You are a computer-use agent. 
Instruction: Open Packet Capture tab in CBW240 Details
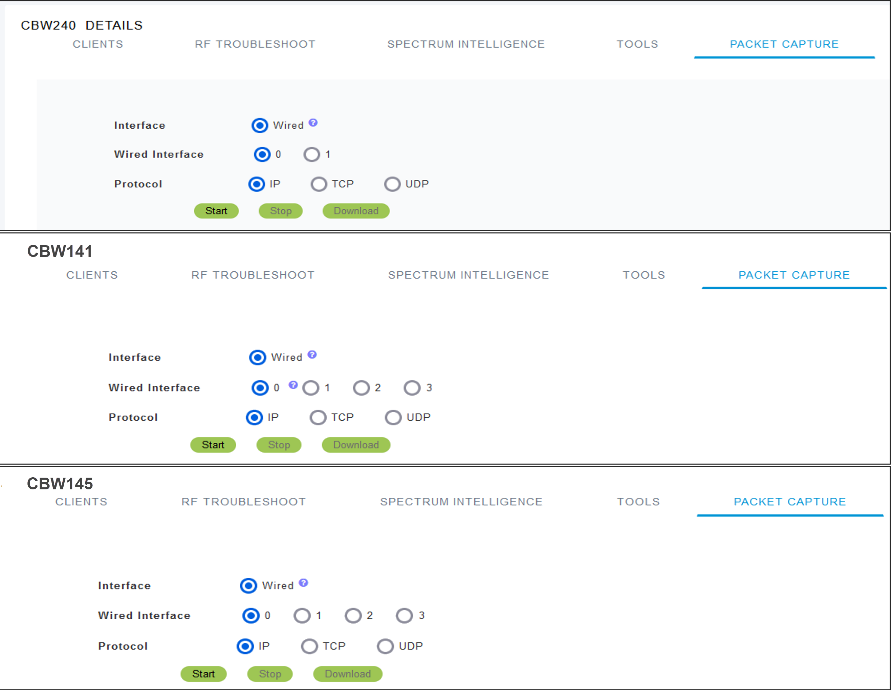click(784, 44)
